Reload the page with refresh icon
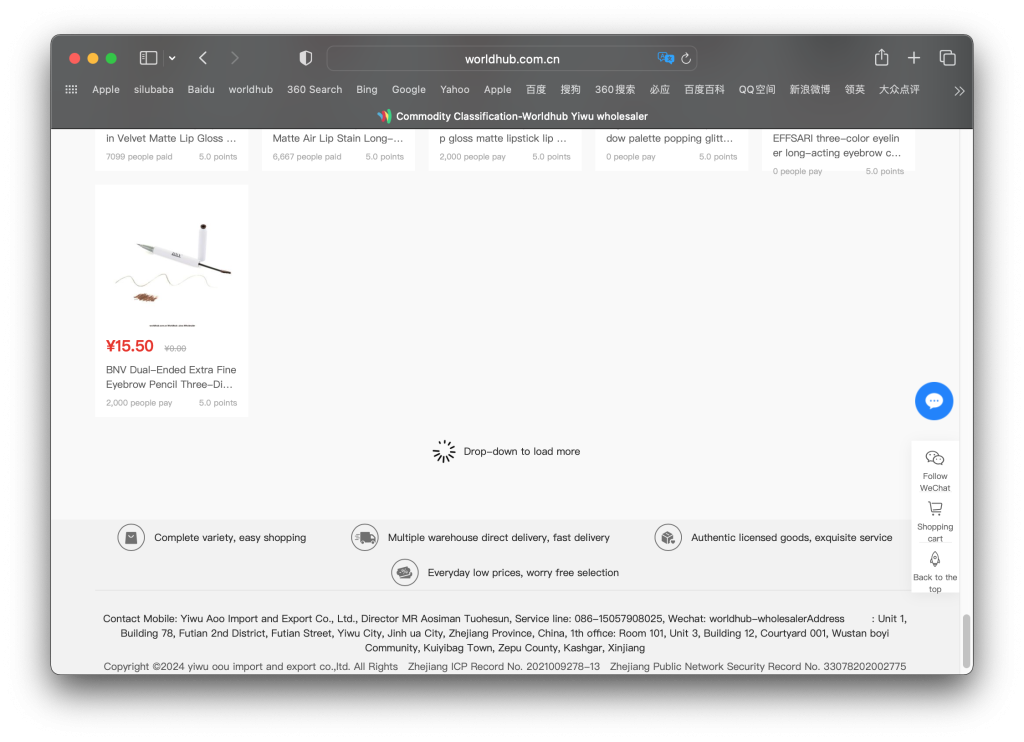Viewport: 1024px width, 742px height. pos(686,59)
